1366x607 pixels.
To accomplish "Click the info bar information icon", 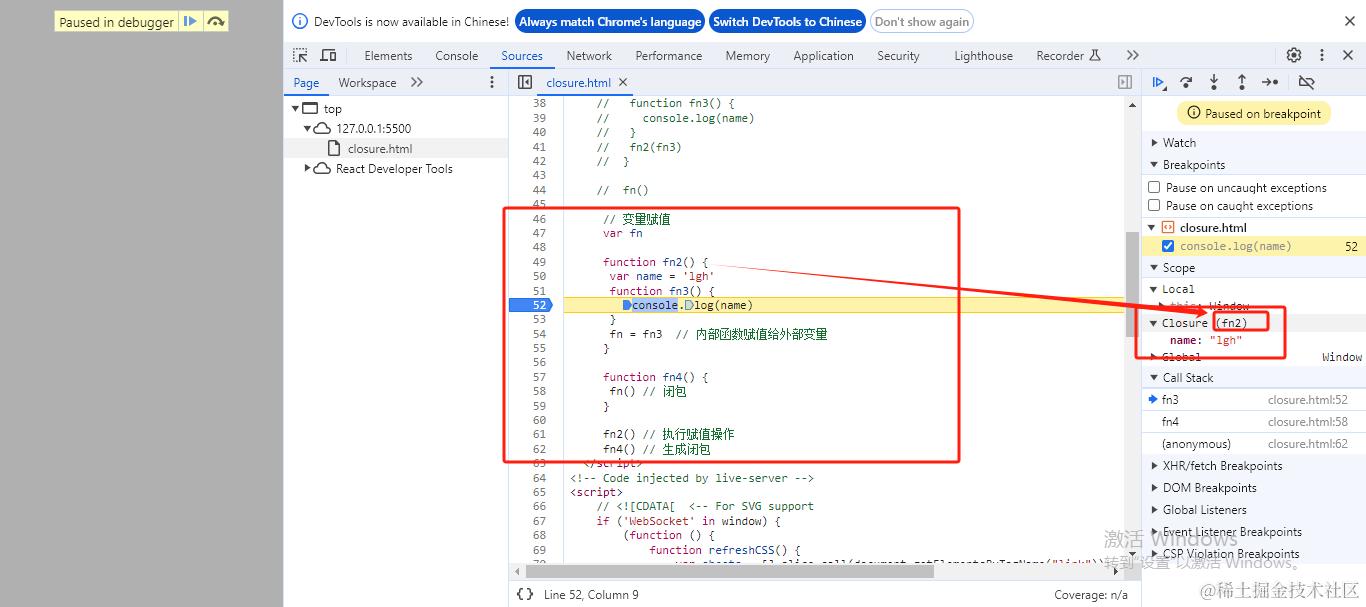I will click(300, 21).
